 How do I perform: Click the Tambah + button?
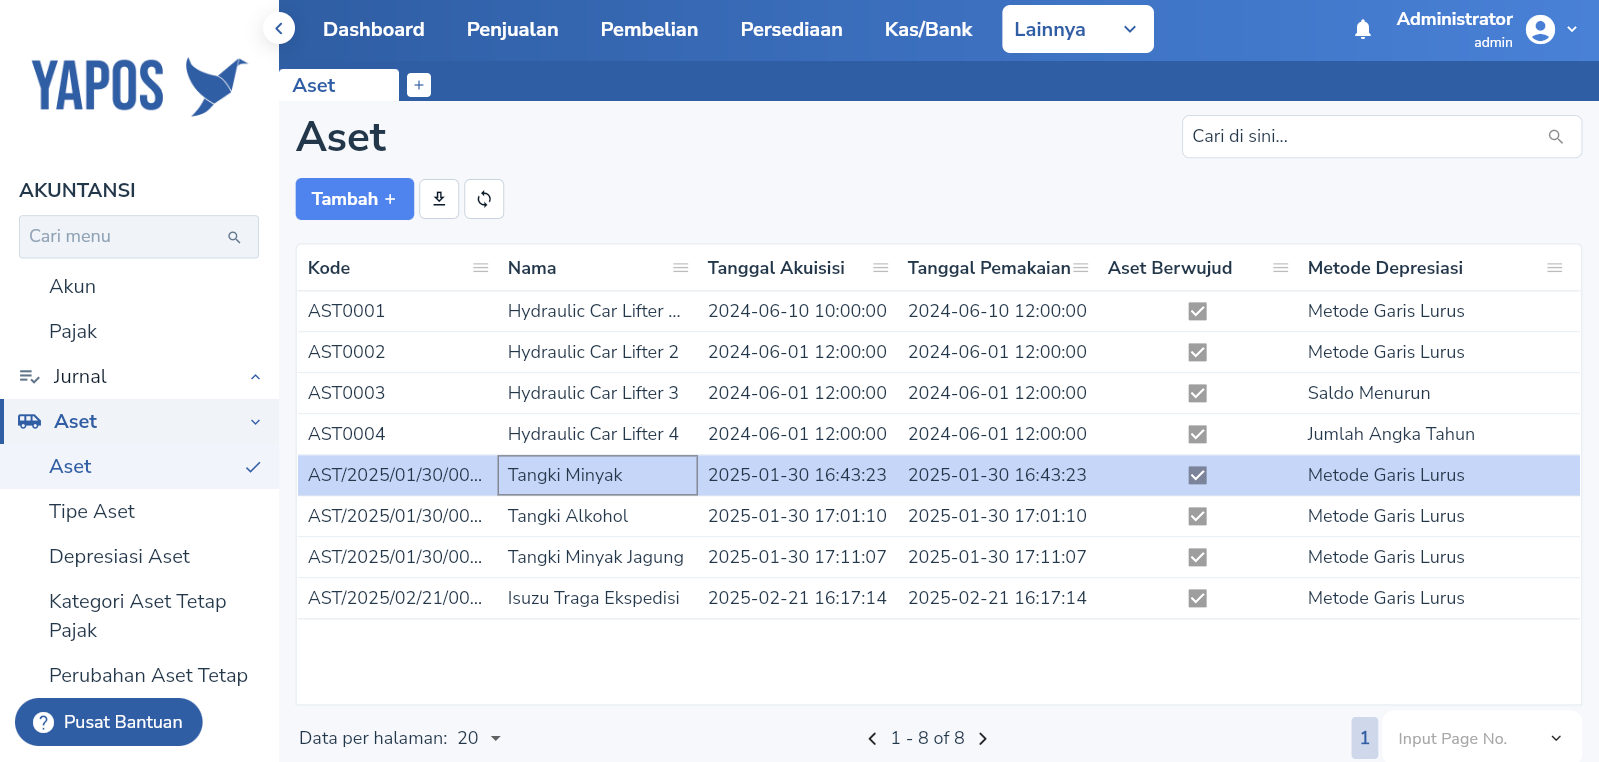pyautogui.click(x=354, y=199)
